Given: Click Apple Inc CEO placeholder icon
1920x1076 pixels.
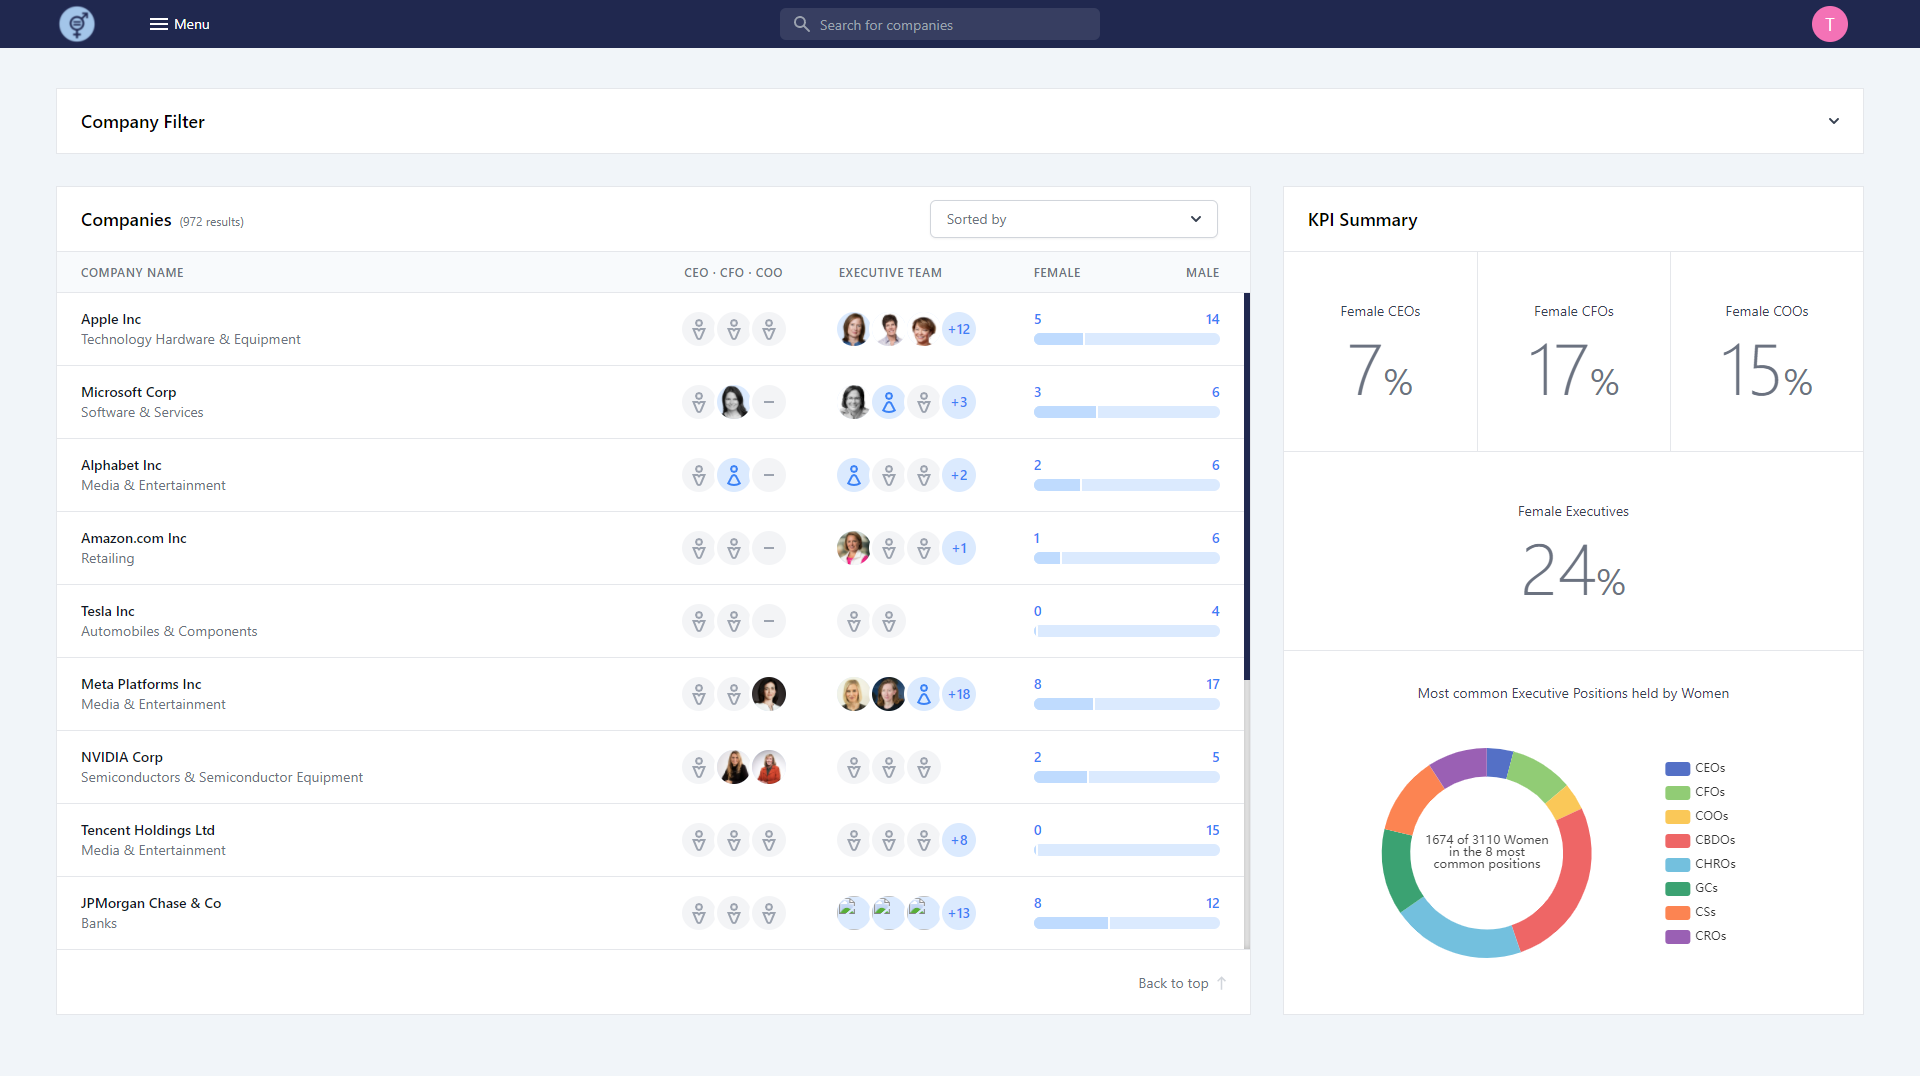Looking at the screenshot, I should point(699,329).
